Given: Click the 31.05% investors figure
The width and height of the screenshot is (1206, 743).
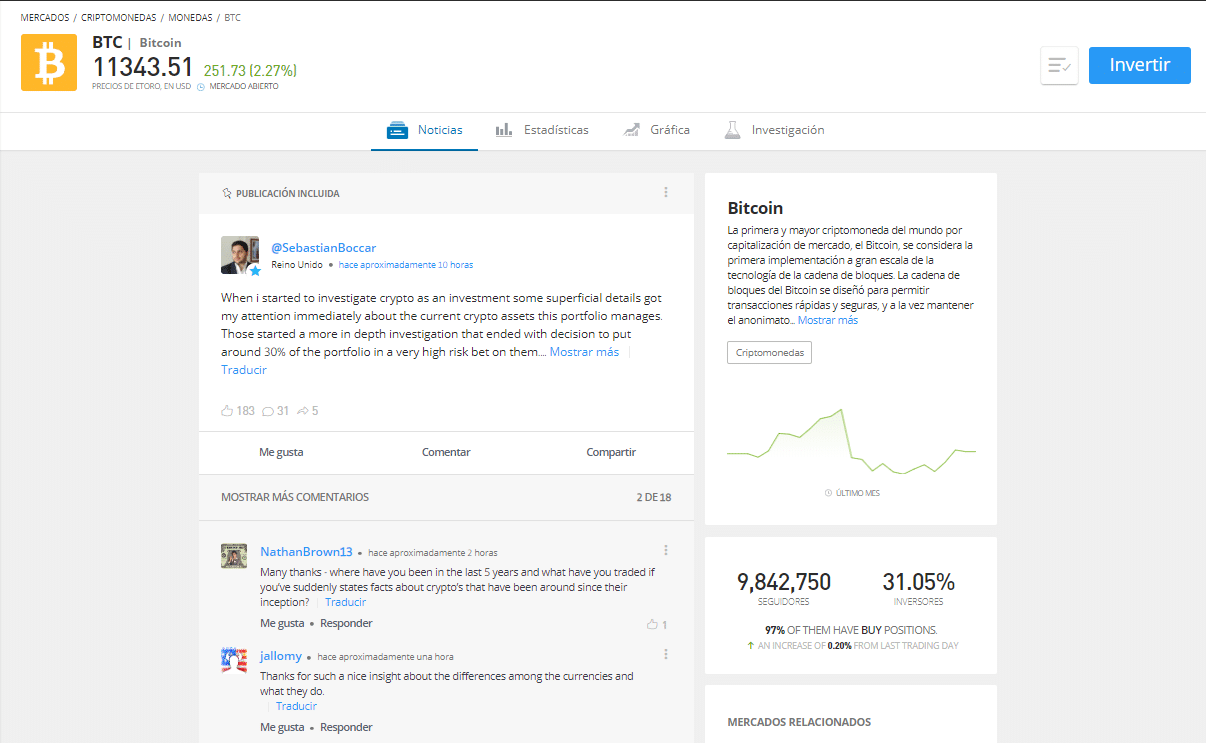Looking at the screenshot, I should pyautogui.click(x=918, y=582).
